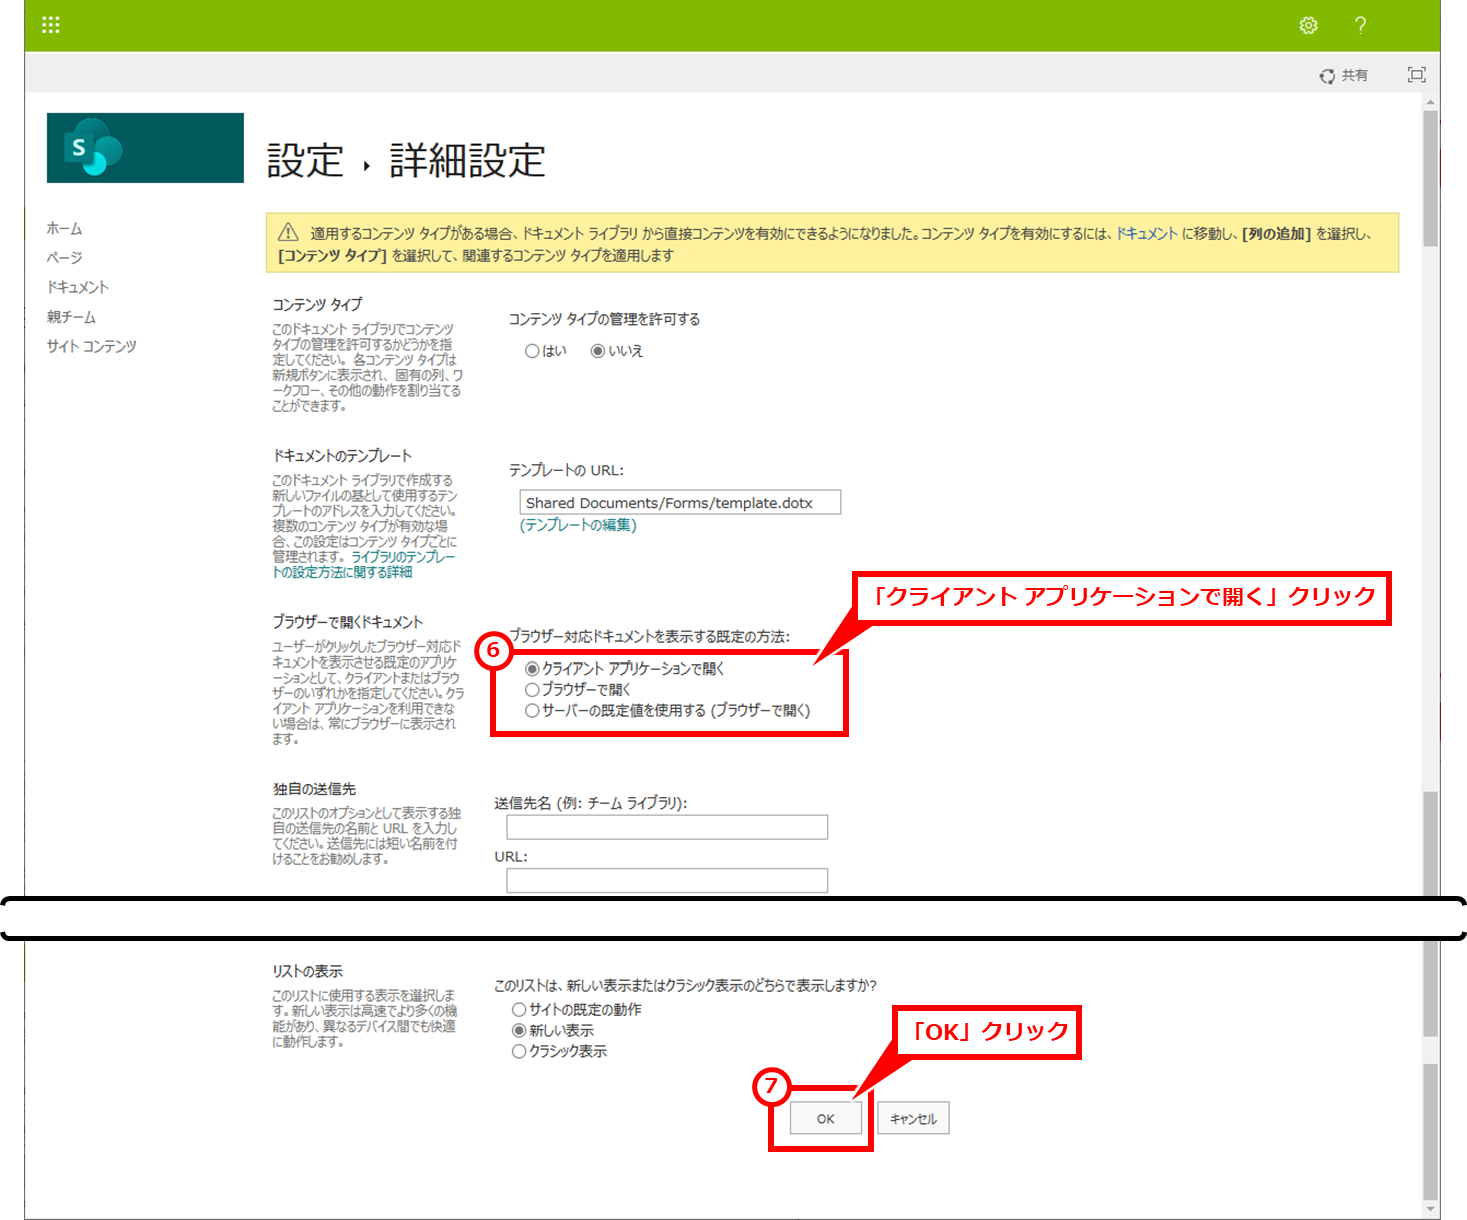Click the 送信先名 input field
The width and height of the screenshot is (1467, 1220).
tap(667, 827)
